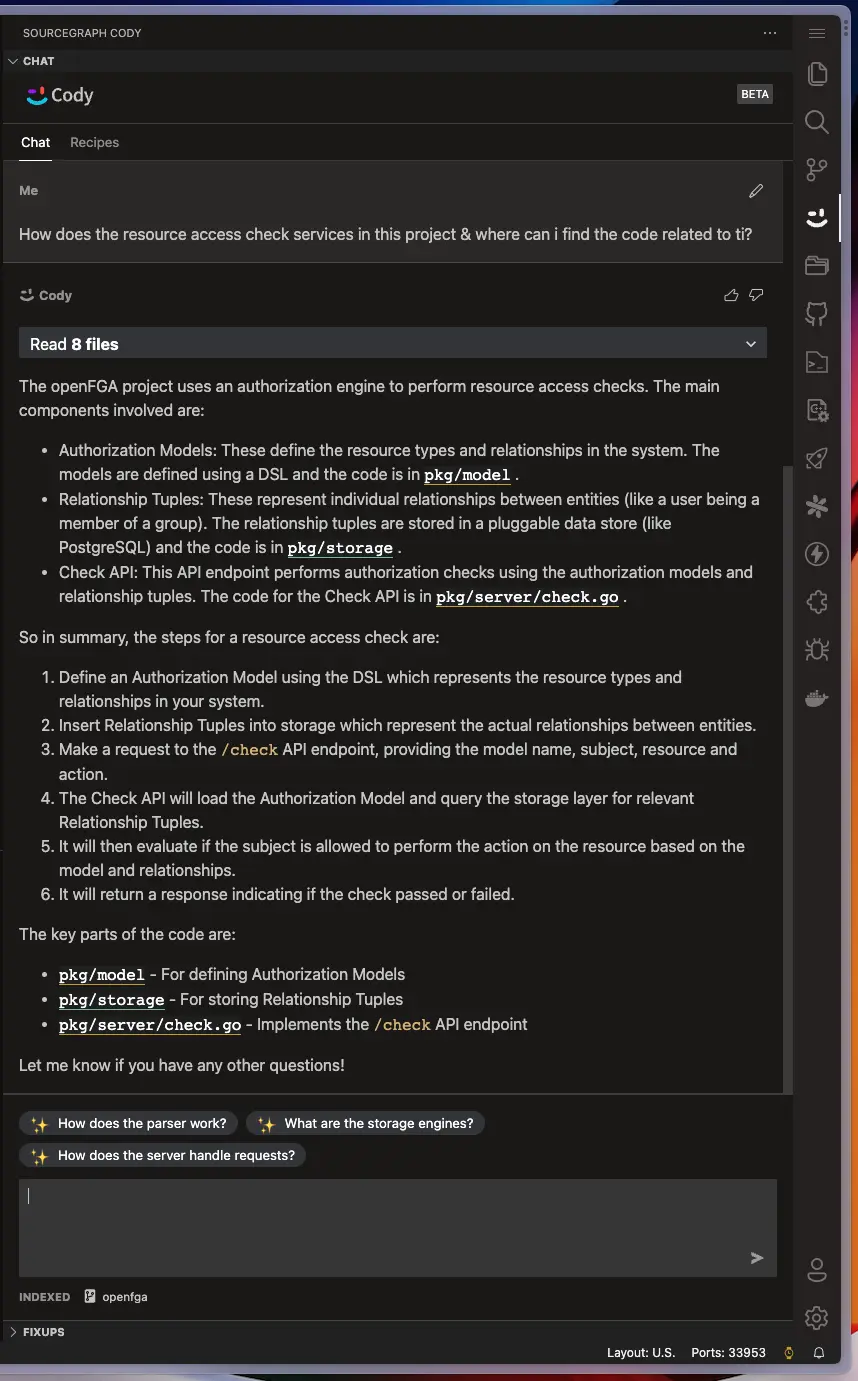858x1381 pixels.
Task: Send the message with arrow icon
Action: (757, 1258)
